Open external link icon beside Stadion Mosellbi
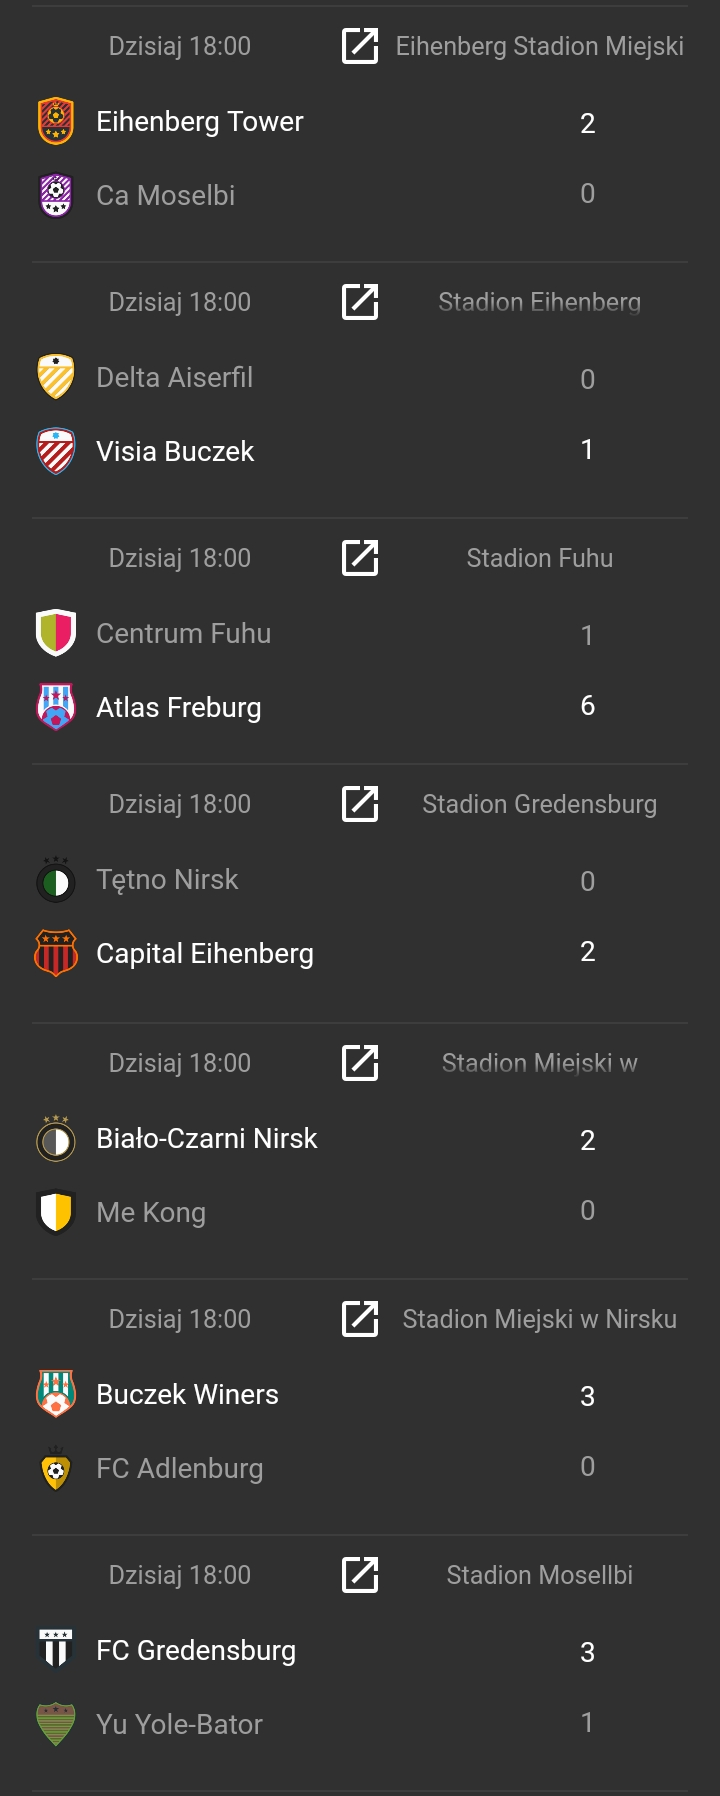Image resolution: width=720 pixels, height=1796 pixels. pos(360,1575)
